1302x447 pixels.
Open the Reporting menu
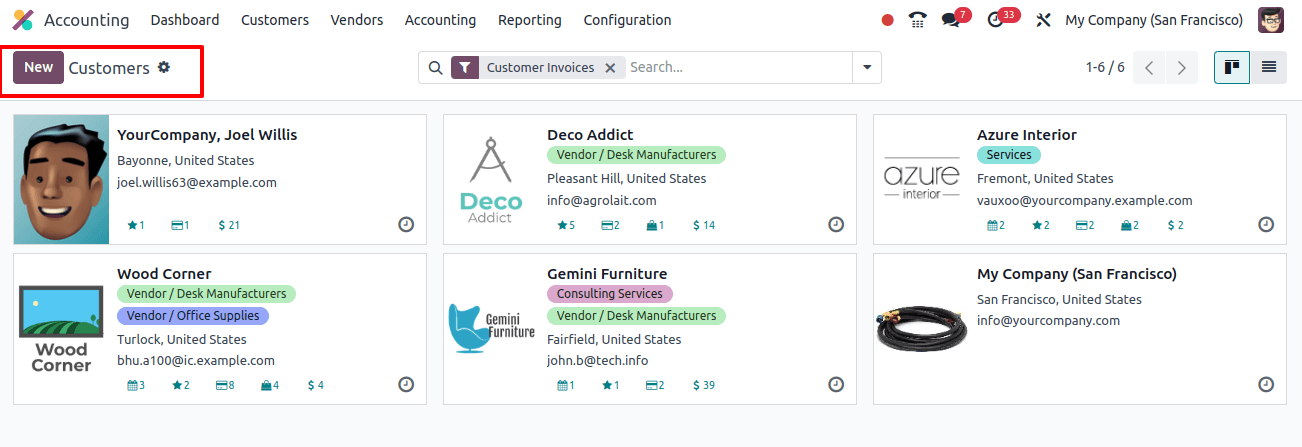click(530, 20)
